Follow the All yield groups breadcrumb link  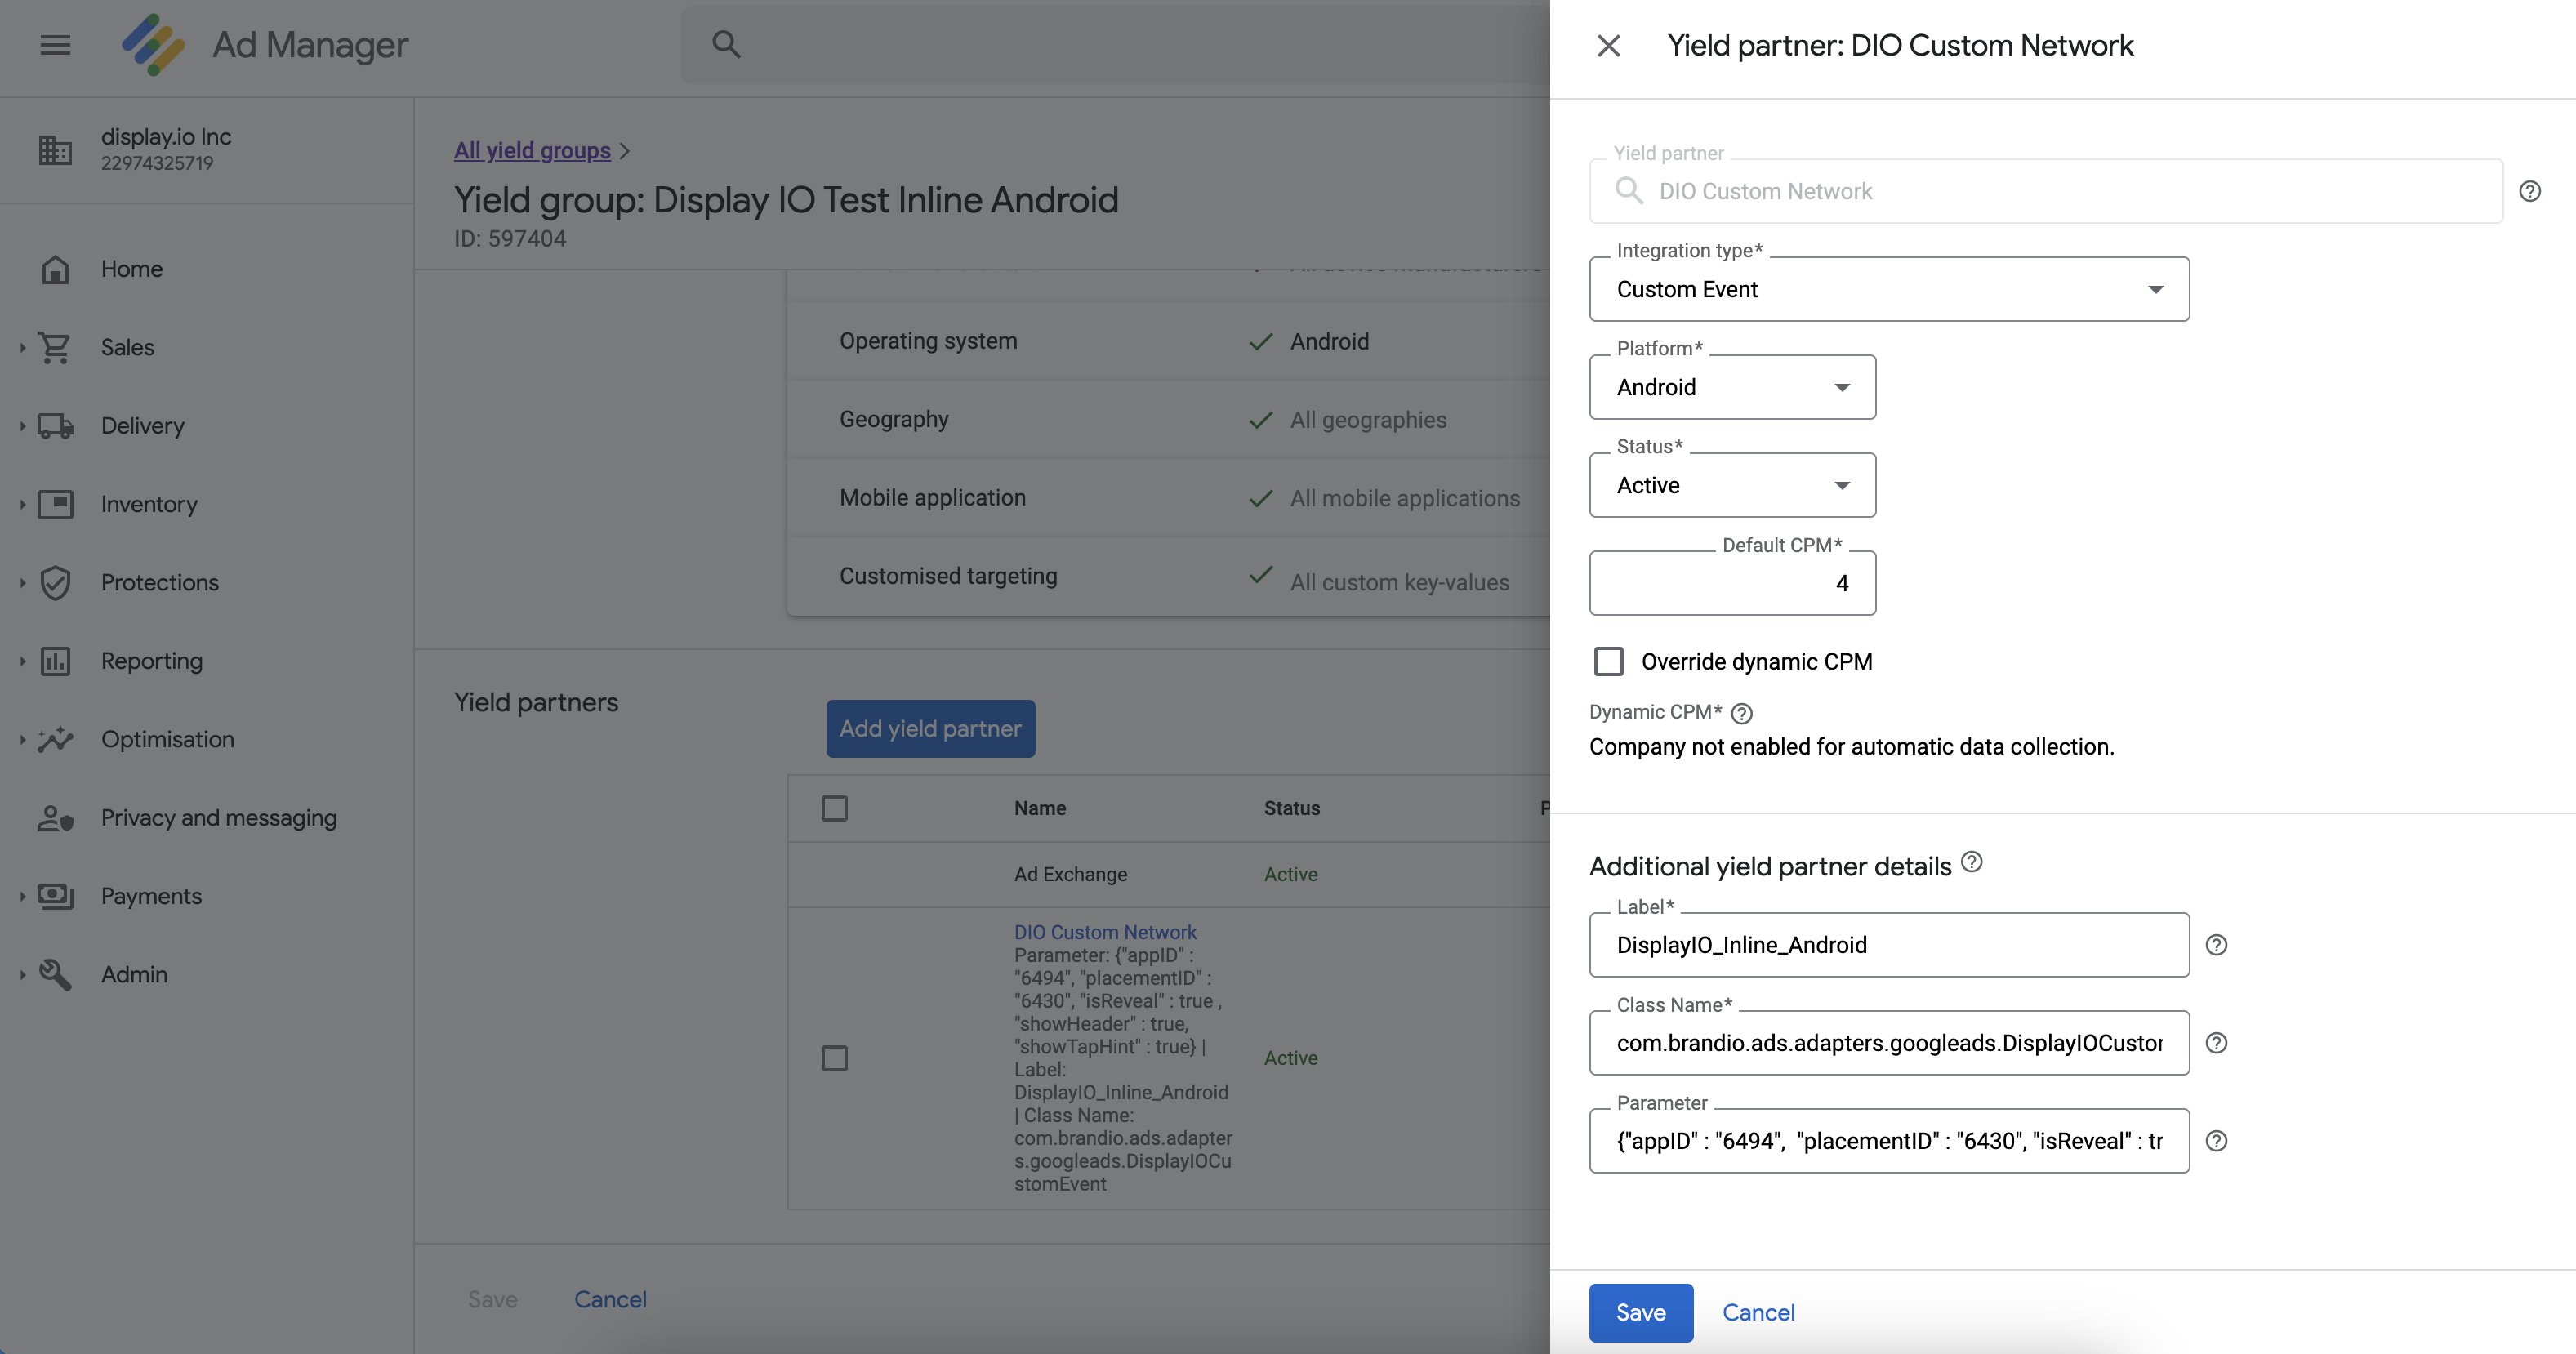[532, 150]
